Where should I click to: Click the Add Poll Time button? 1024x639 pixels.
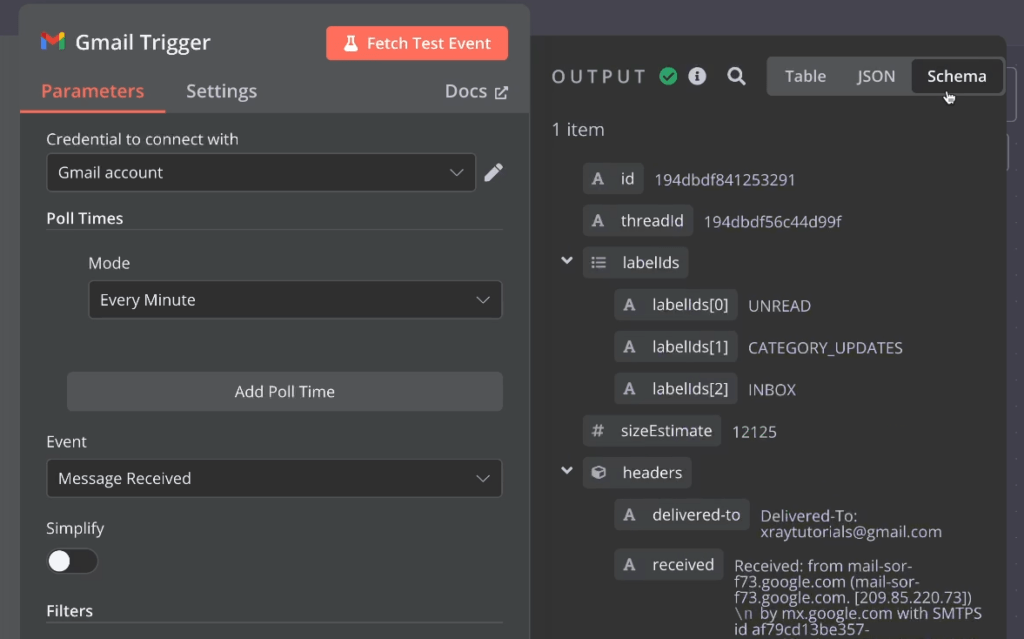[284, 391]
